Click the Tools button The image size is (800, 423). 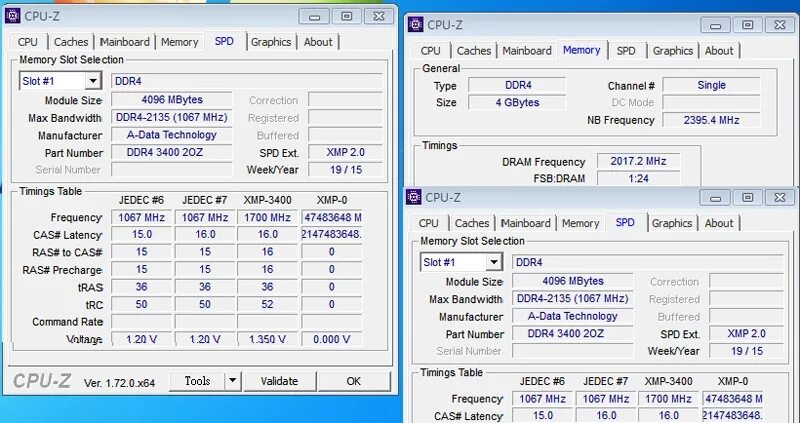click(197, 381)
